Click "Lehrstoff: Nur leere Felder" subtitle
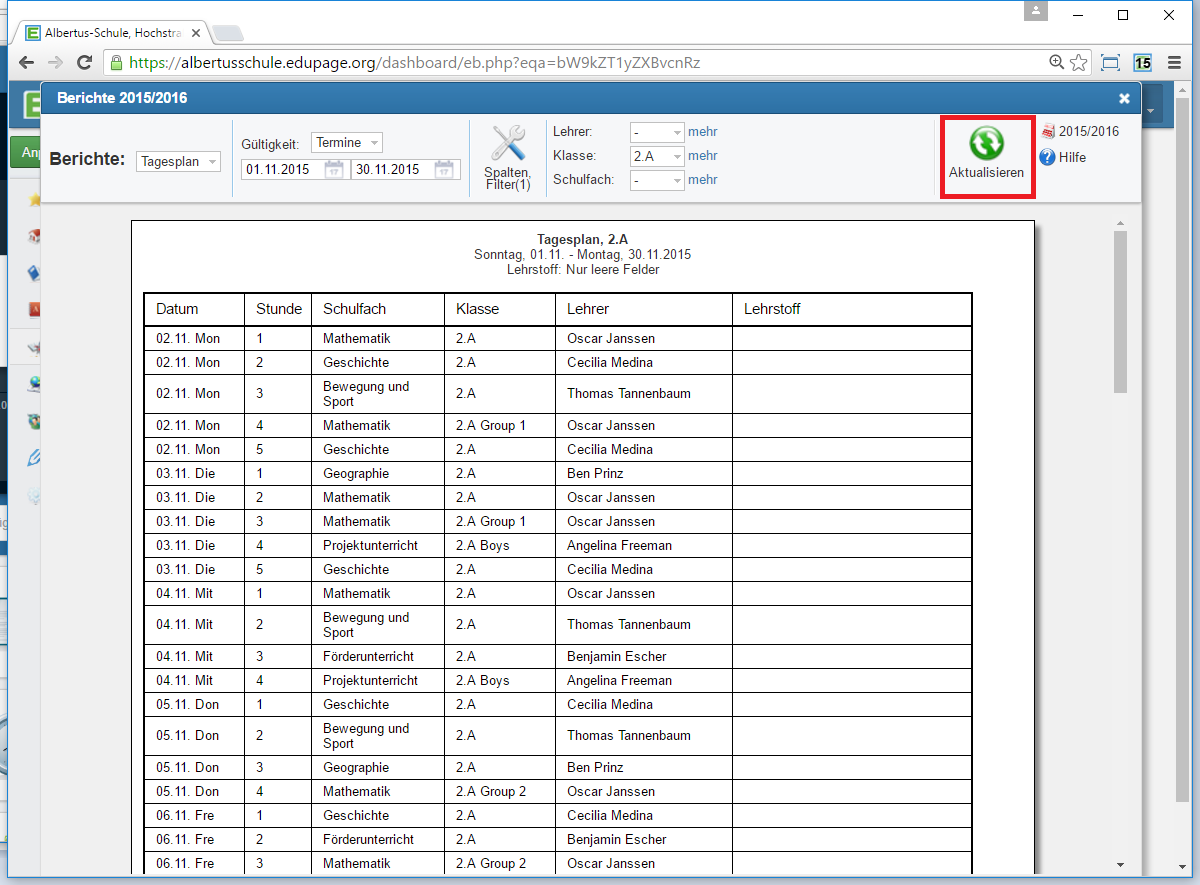The height and width of the screenshot is (885, 1200). pos(583,269)
